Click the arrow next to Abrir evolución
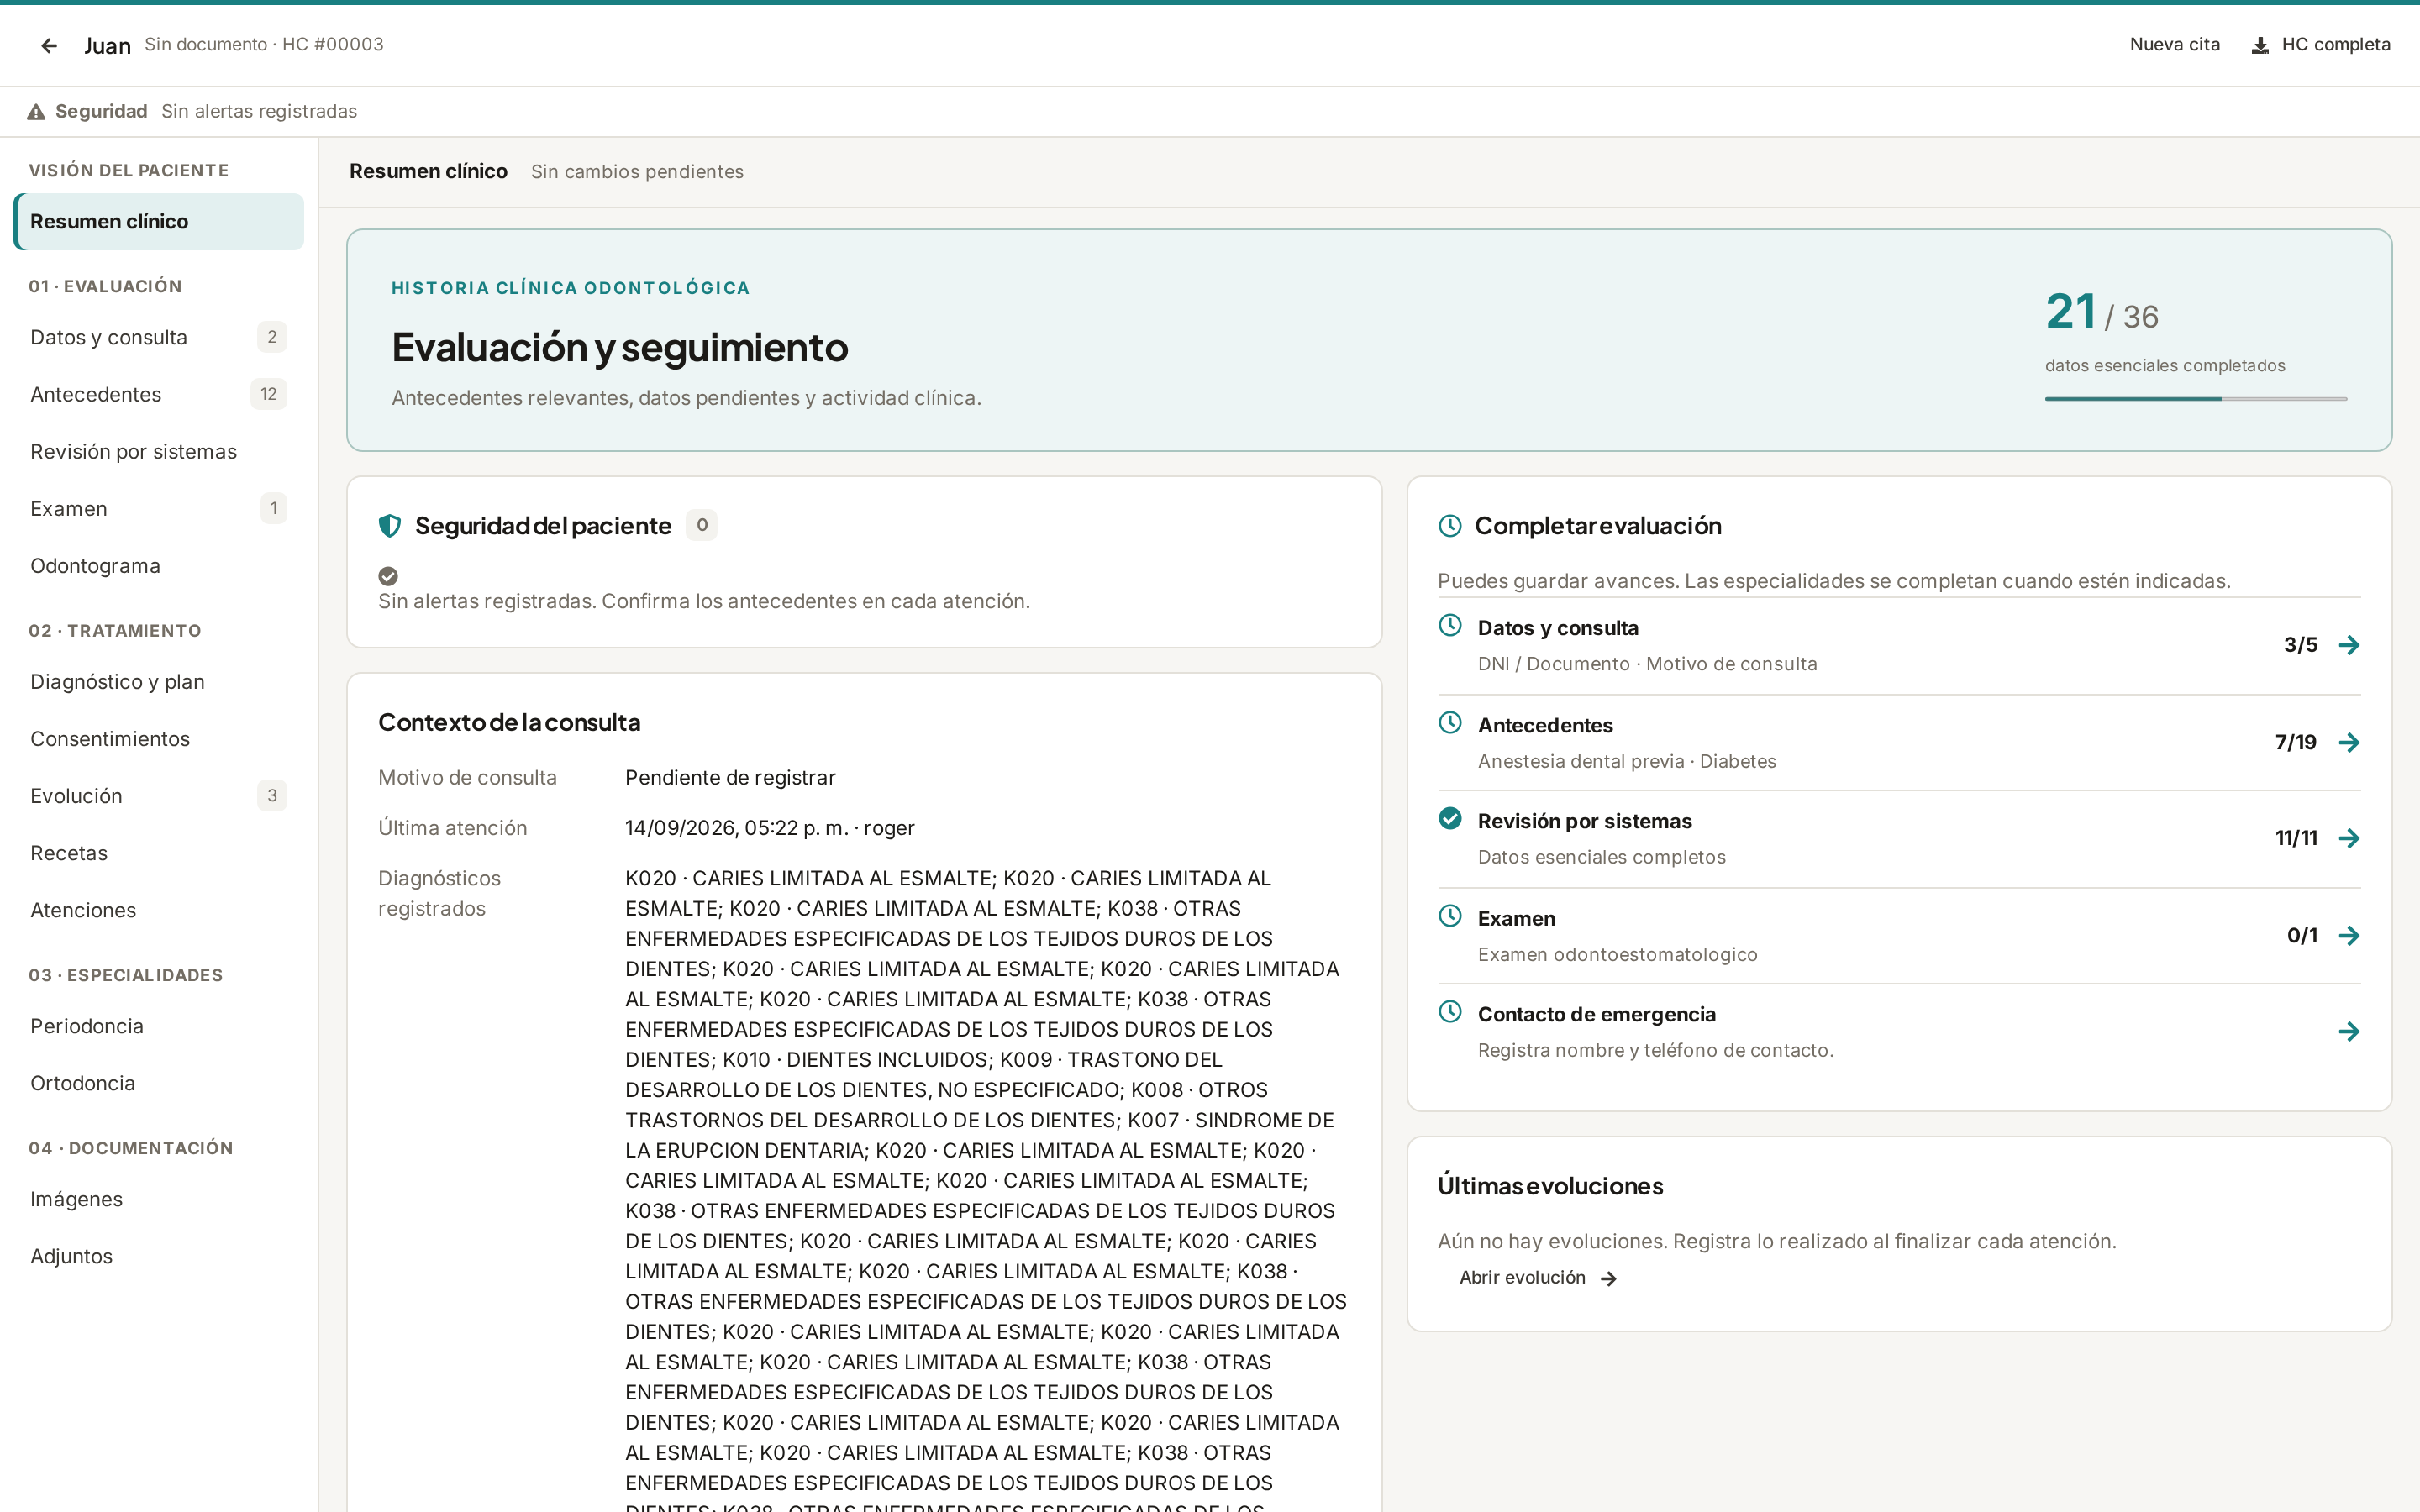2420x1512 pixels. point(1608,1278)
